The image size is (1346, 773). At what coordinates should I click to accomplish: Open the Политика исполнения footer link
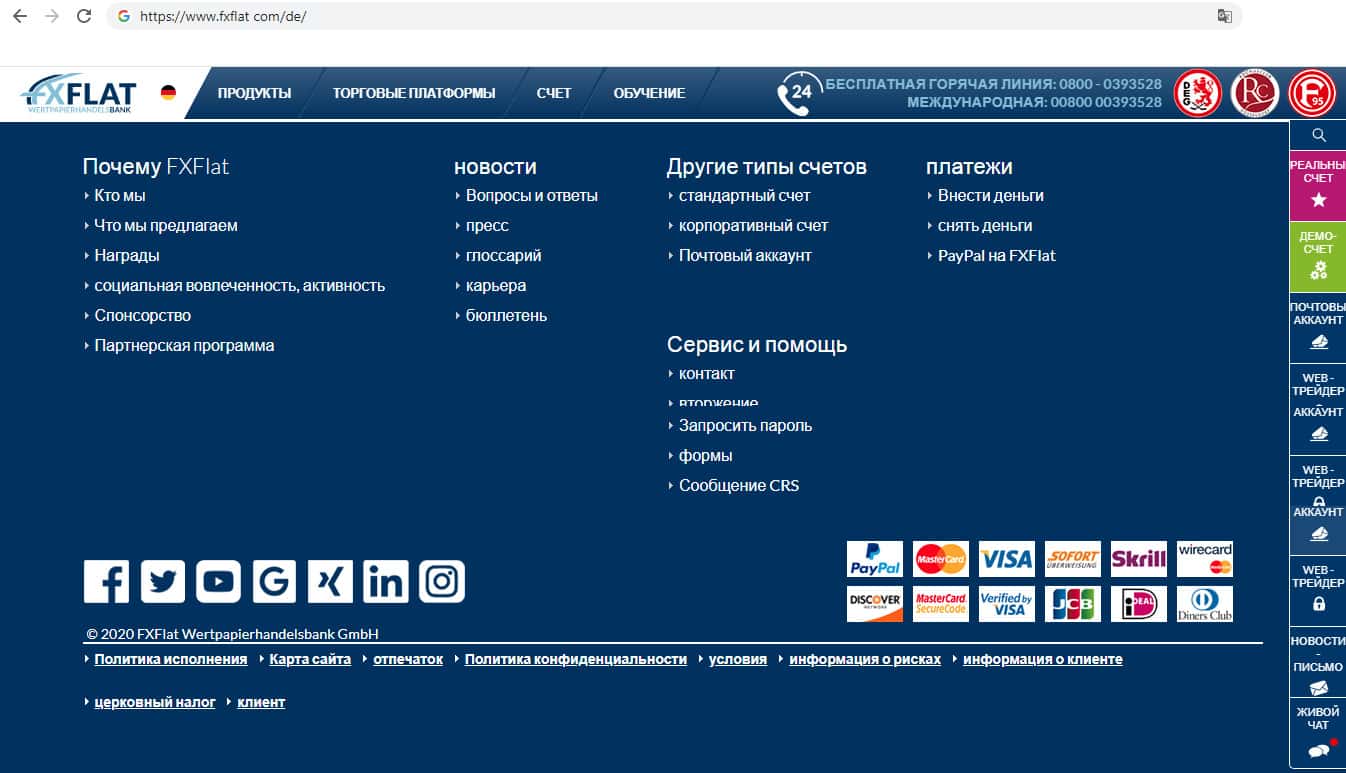[171, 660]
